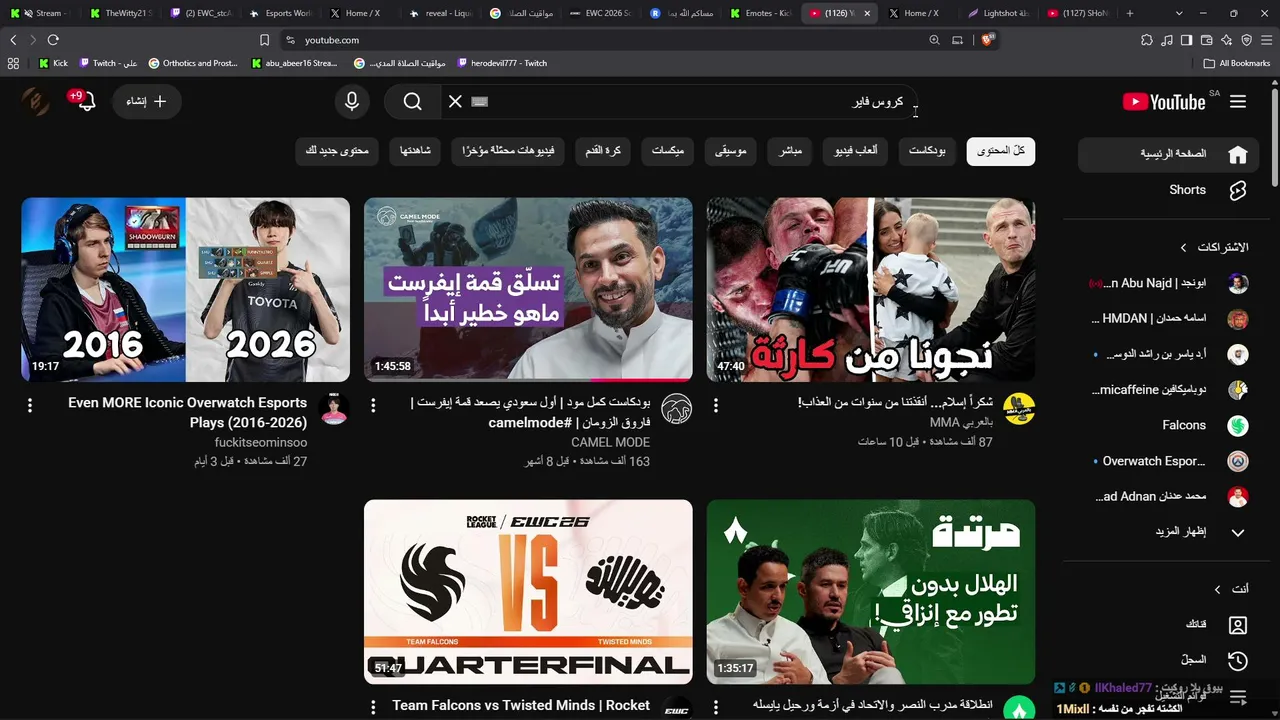
Task: Expand 'إظهار المزيد' to show more subscriptions
Action: 1168,532
